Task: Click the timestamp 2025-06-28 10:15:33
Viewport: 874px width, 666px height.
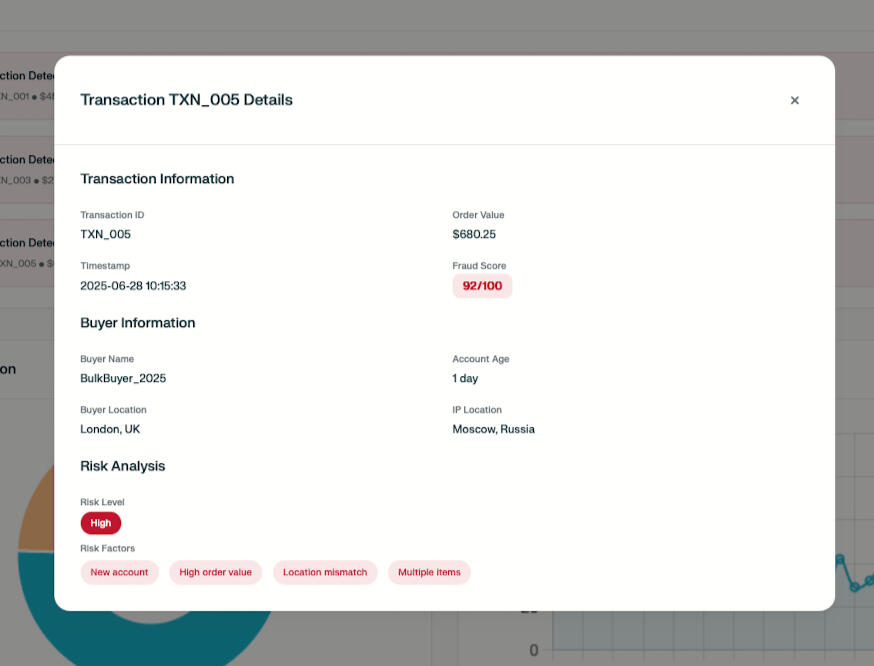Action: coord(133,286)
